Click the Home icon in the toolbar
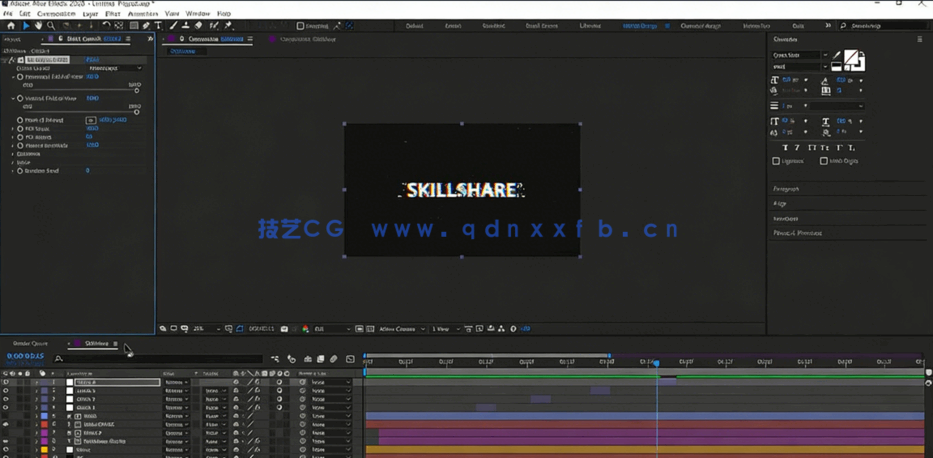Viewport: 933px width, 458px height. click(11, 26)
